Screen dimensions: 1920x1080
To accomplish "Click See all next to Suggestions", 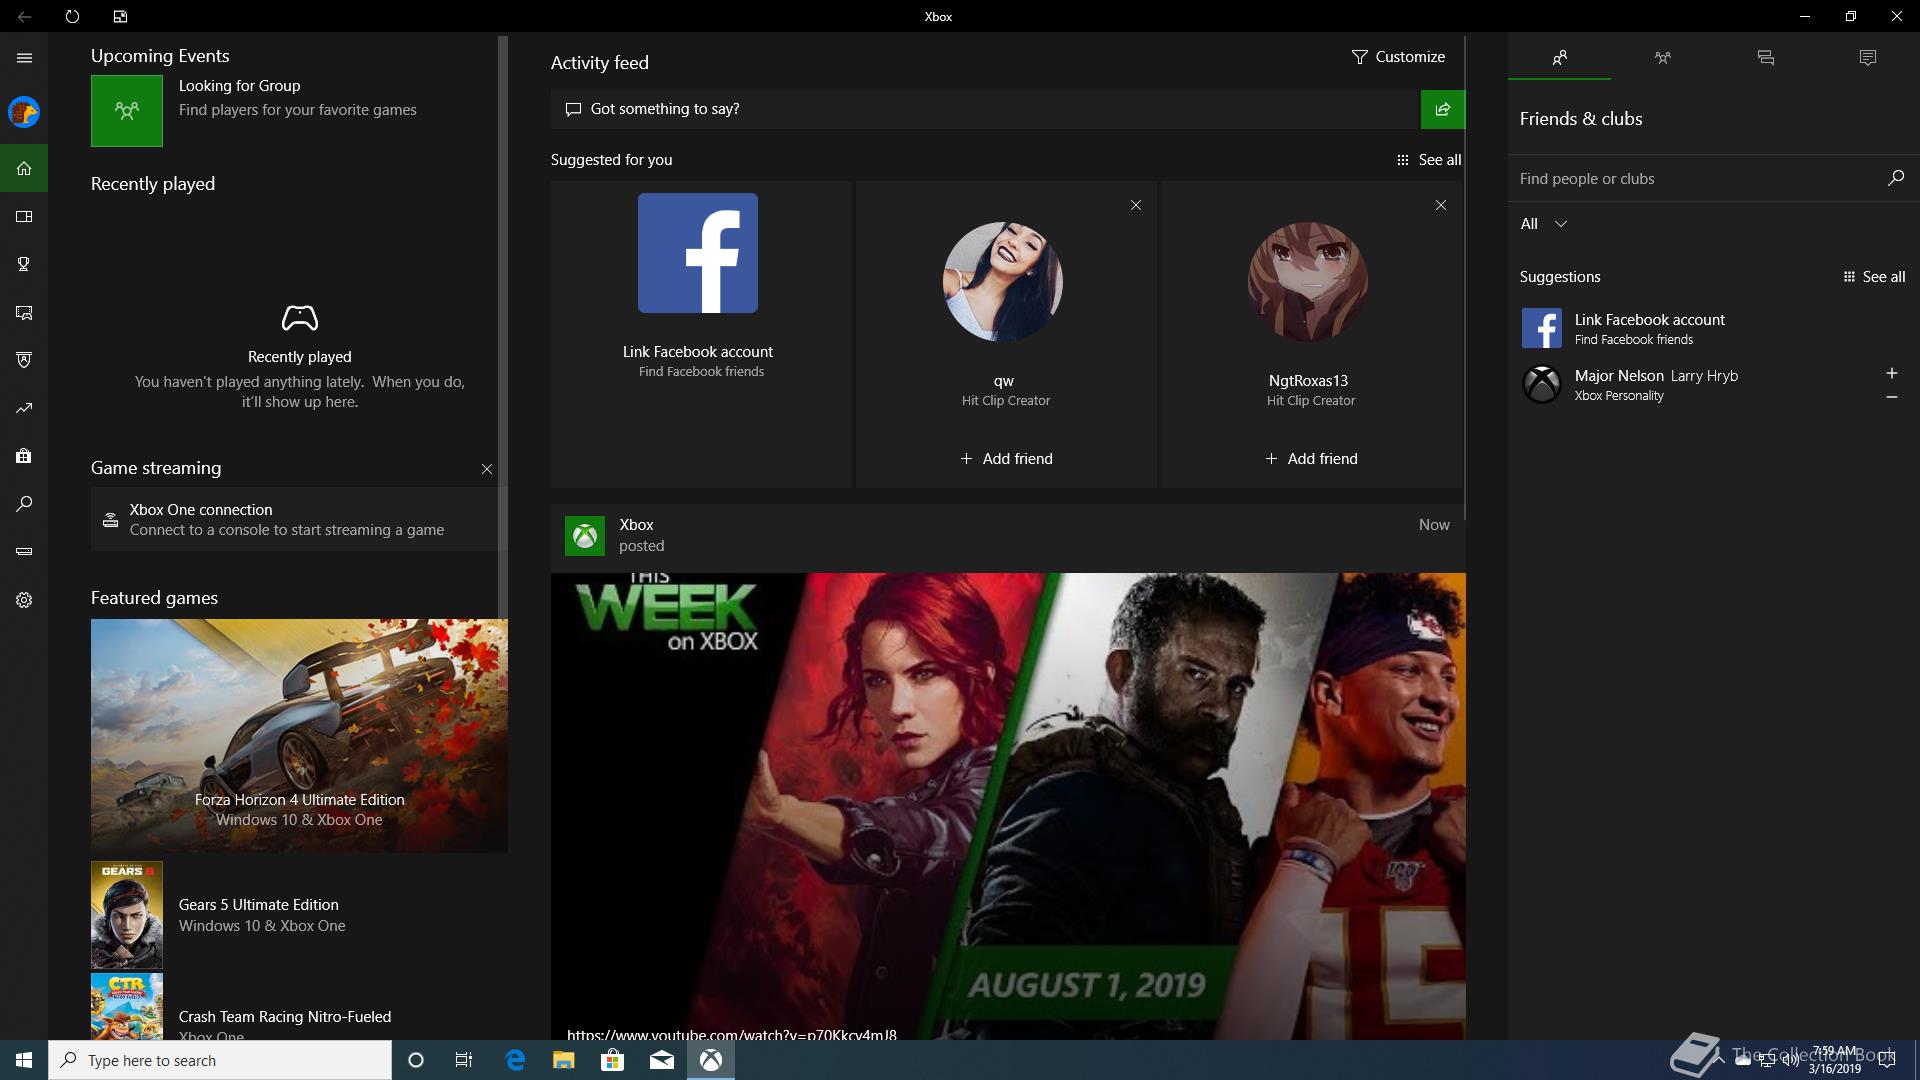I will [x=1874, y=277].
